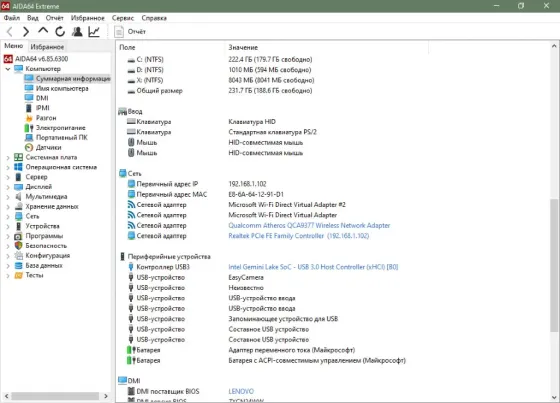Image resolution: width=560 pixels, height=403 pixels.
Task: Switch to the Меню tab
Action: click(x=14, y=46)
